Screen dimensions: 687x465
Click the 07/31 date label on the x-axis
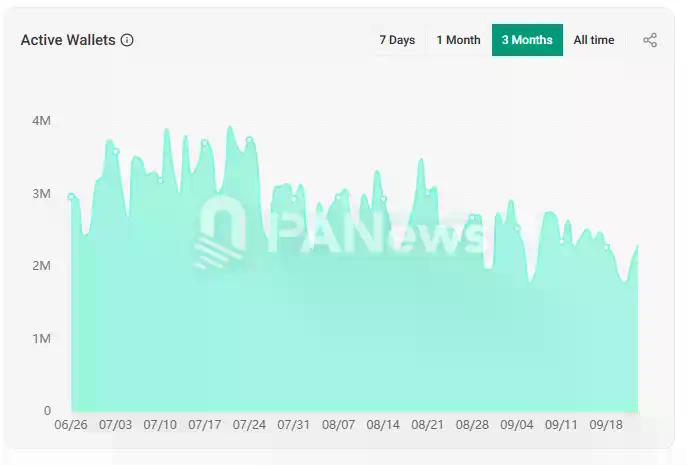click(x=293, y=425)
